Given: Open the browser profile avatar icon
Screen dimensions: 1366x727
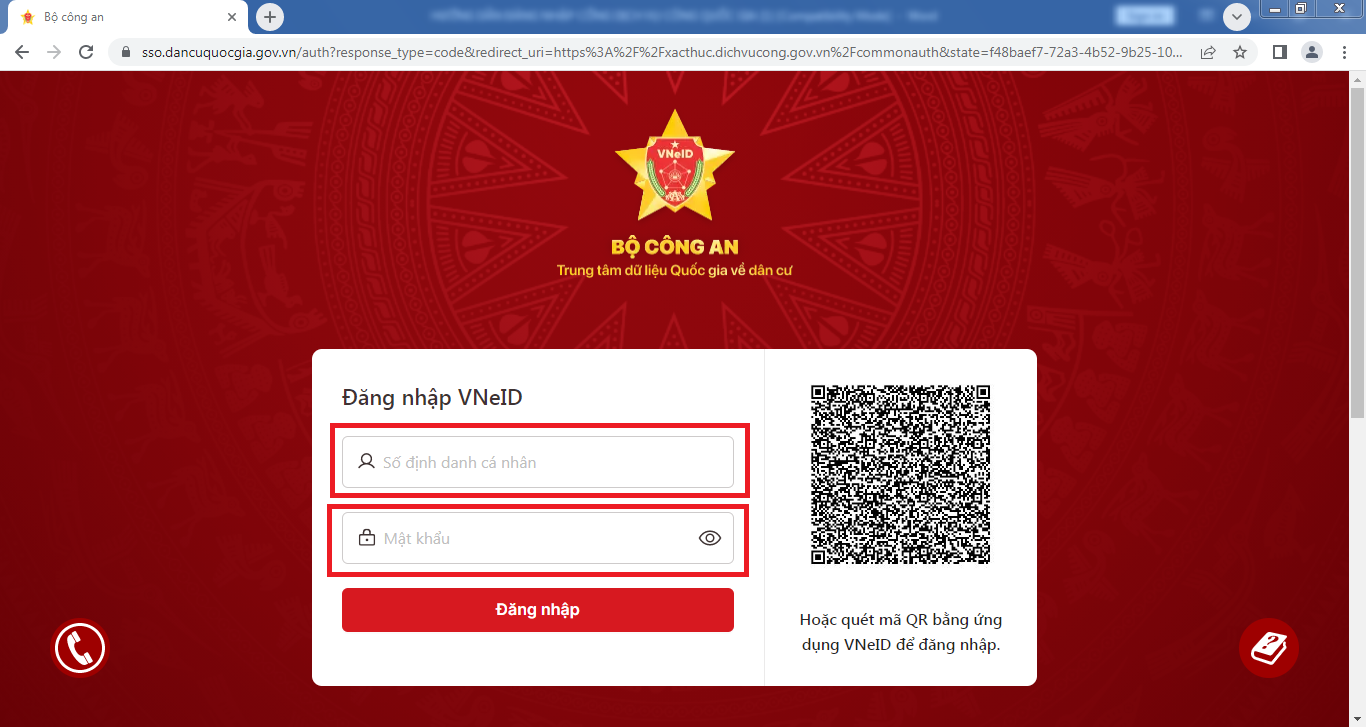Looking at the screenshot, I should coord(1313,52).
